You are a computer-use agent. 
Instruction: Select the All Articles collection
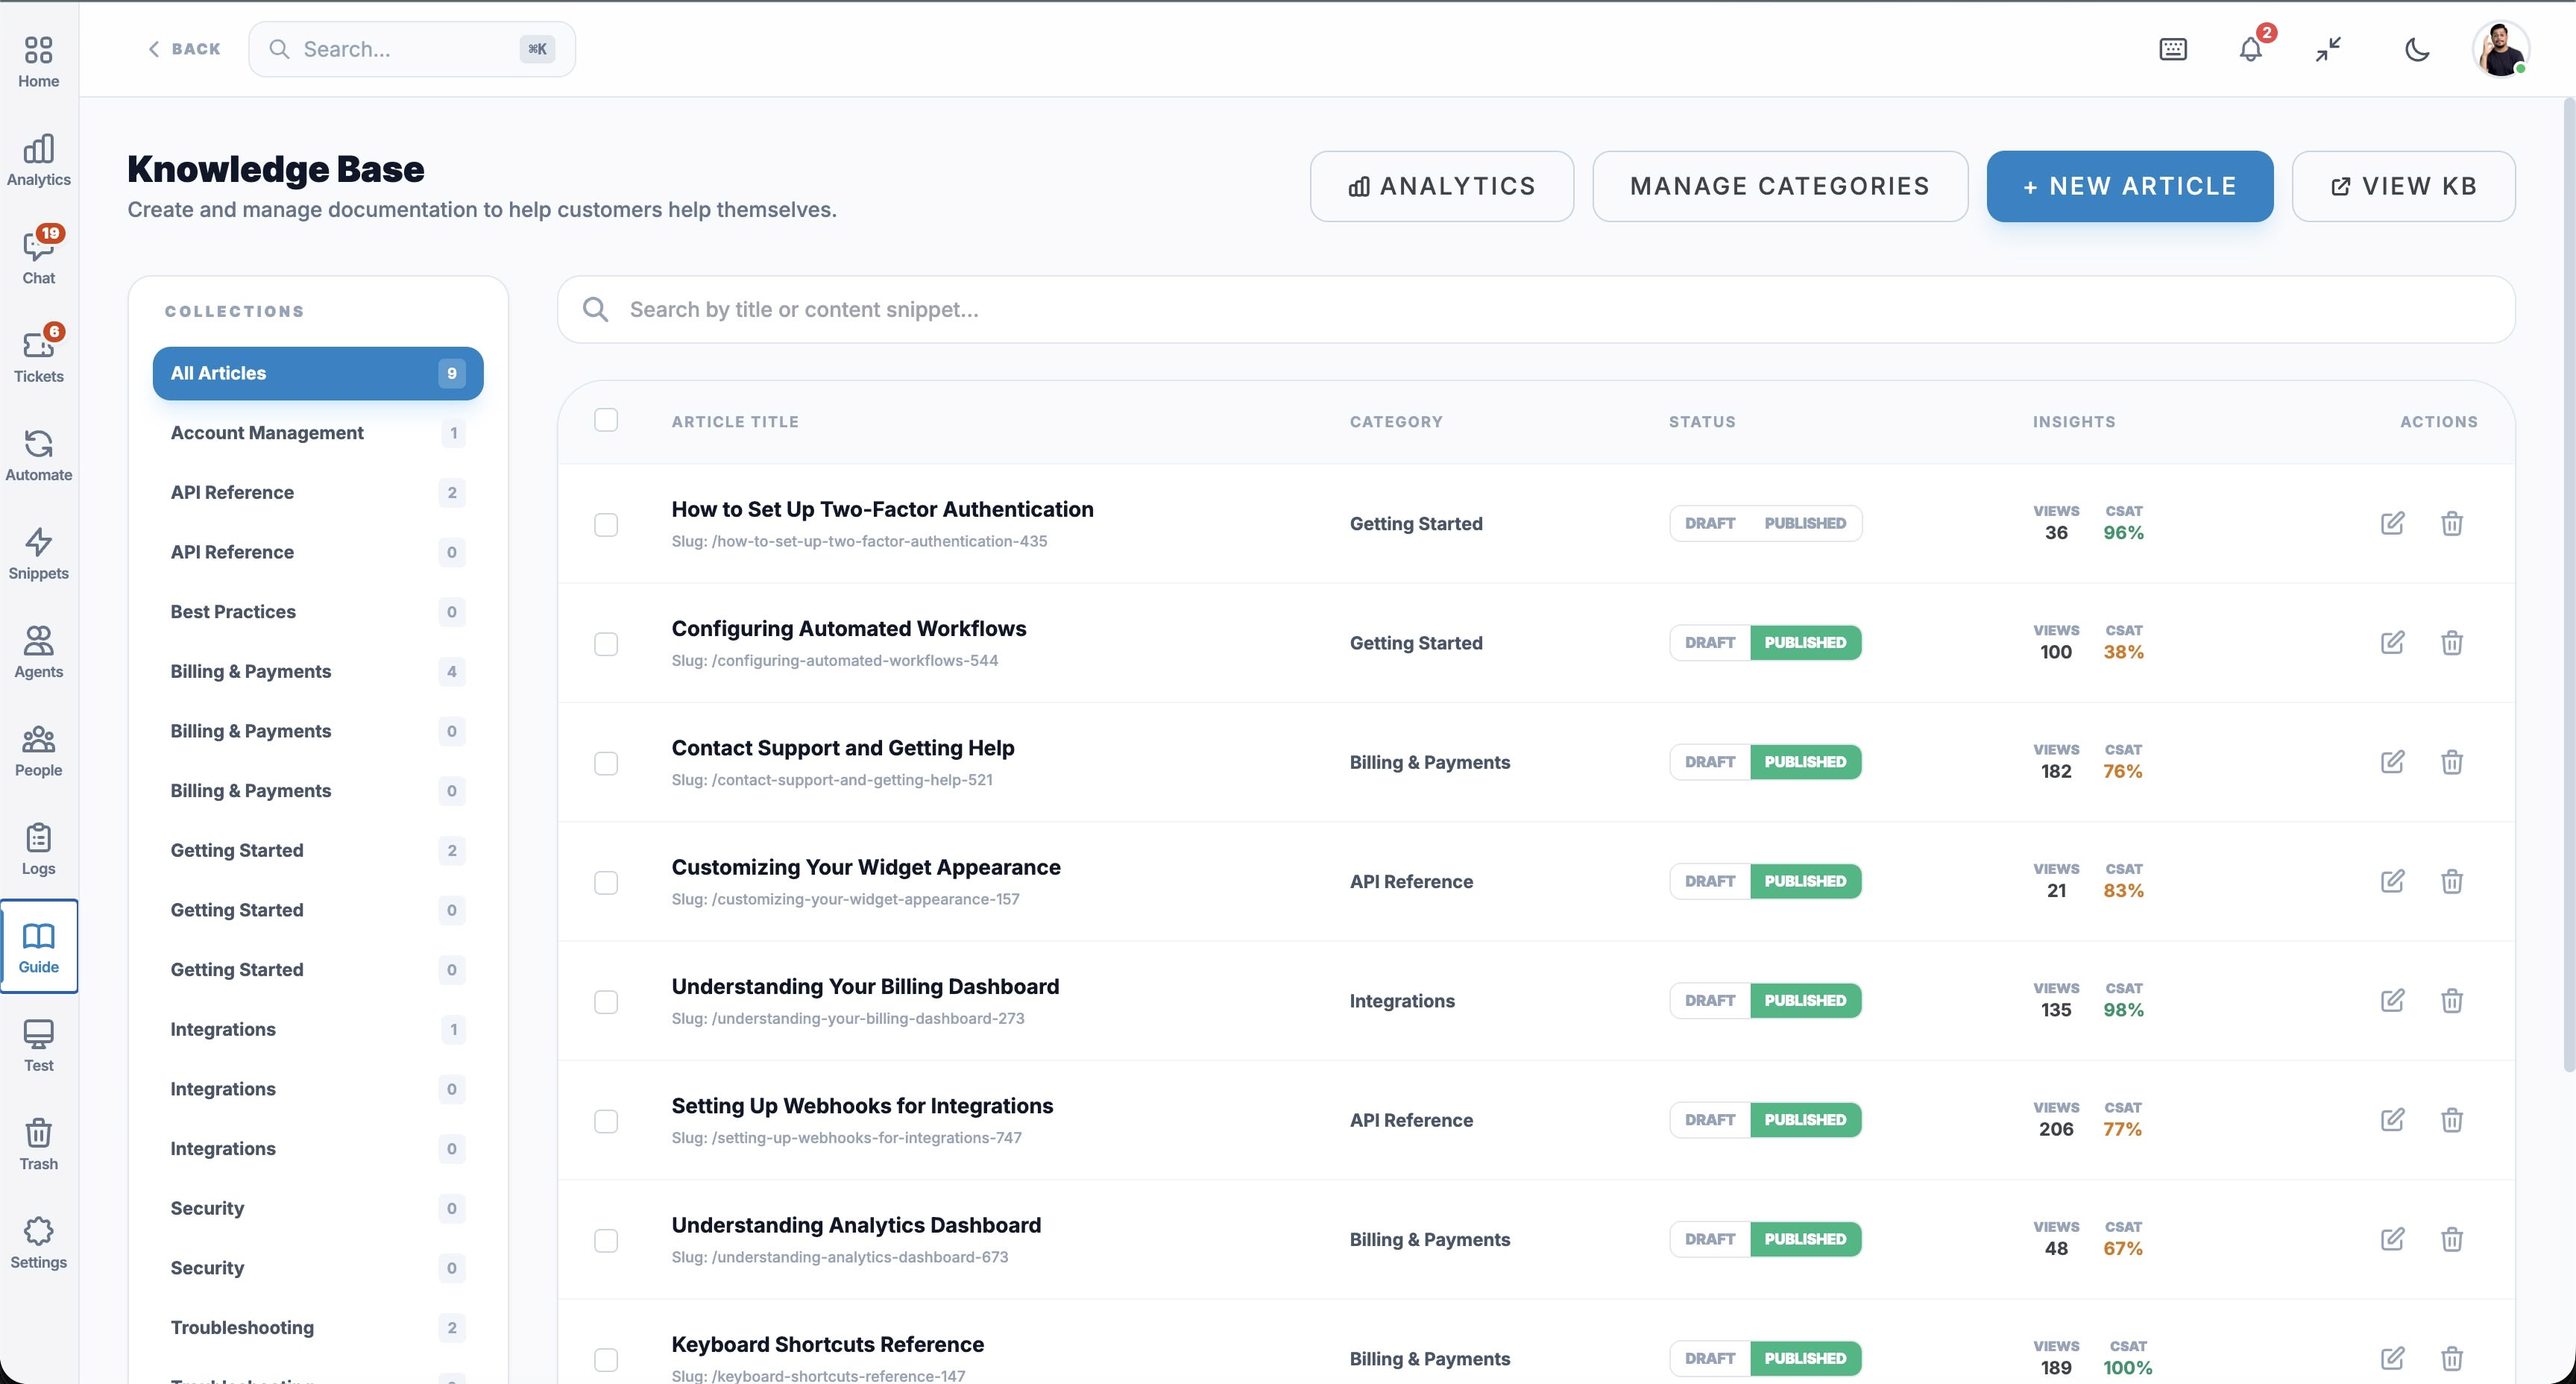(x=318, y=373)
